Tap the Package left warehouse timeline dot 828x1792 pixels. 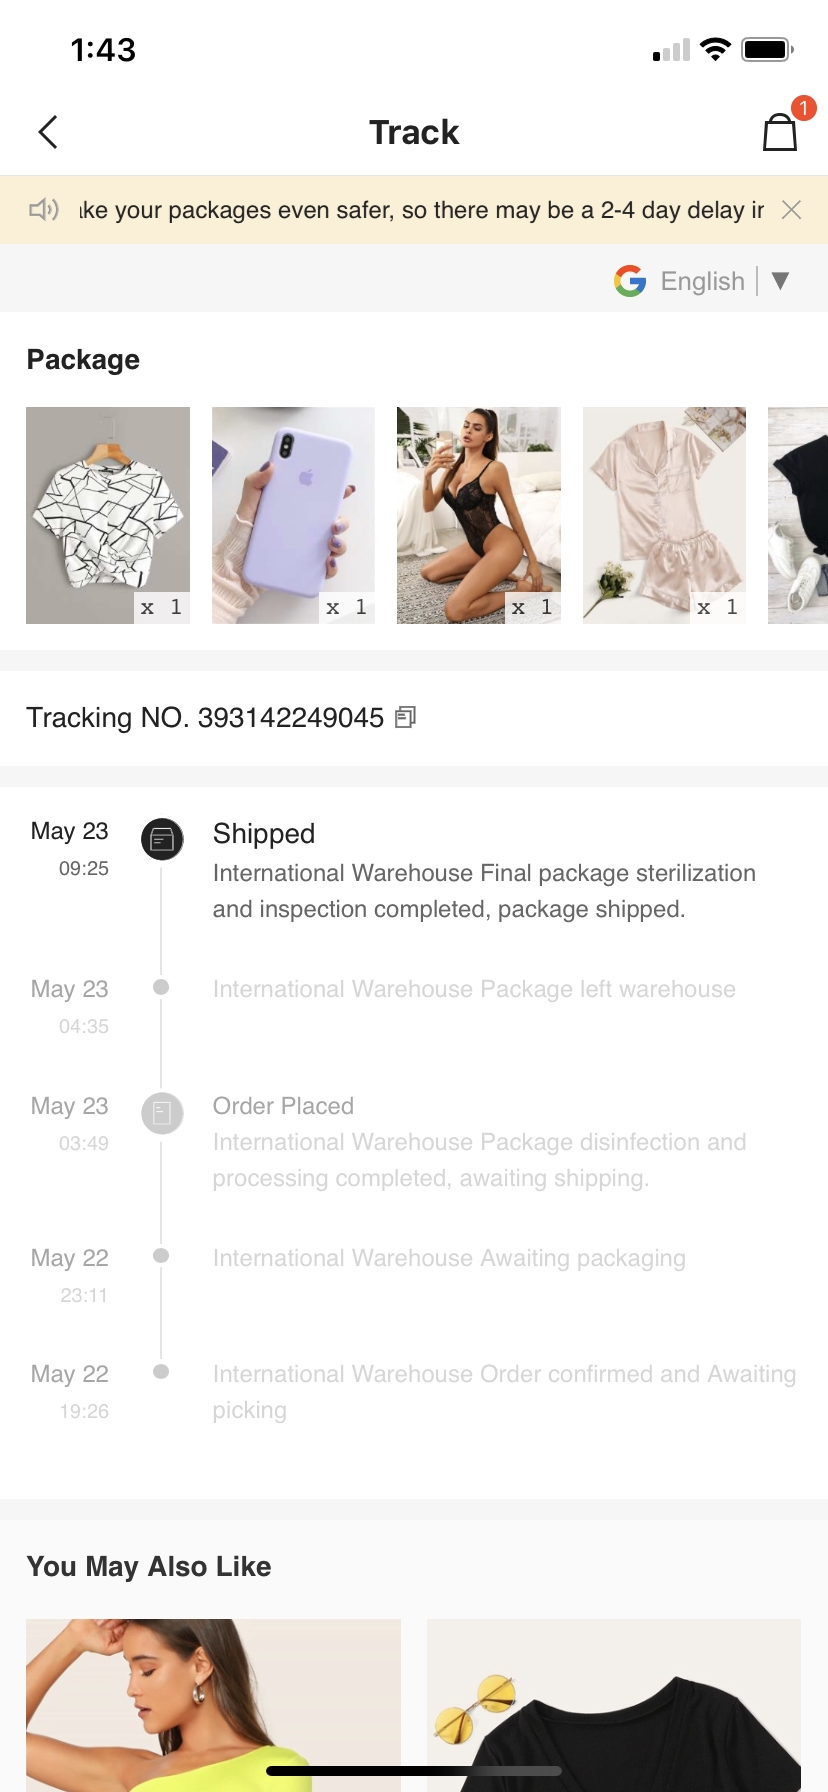point(161,987)
